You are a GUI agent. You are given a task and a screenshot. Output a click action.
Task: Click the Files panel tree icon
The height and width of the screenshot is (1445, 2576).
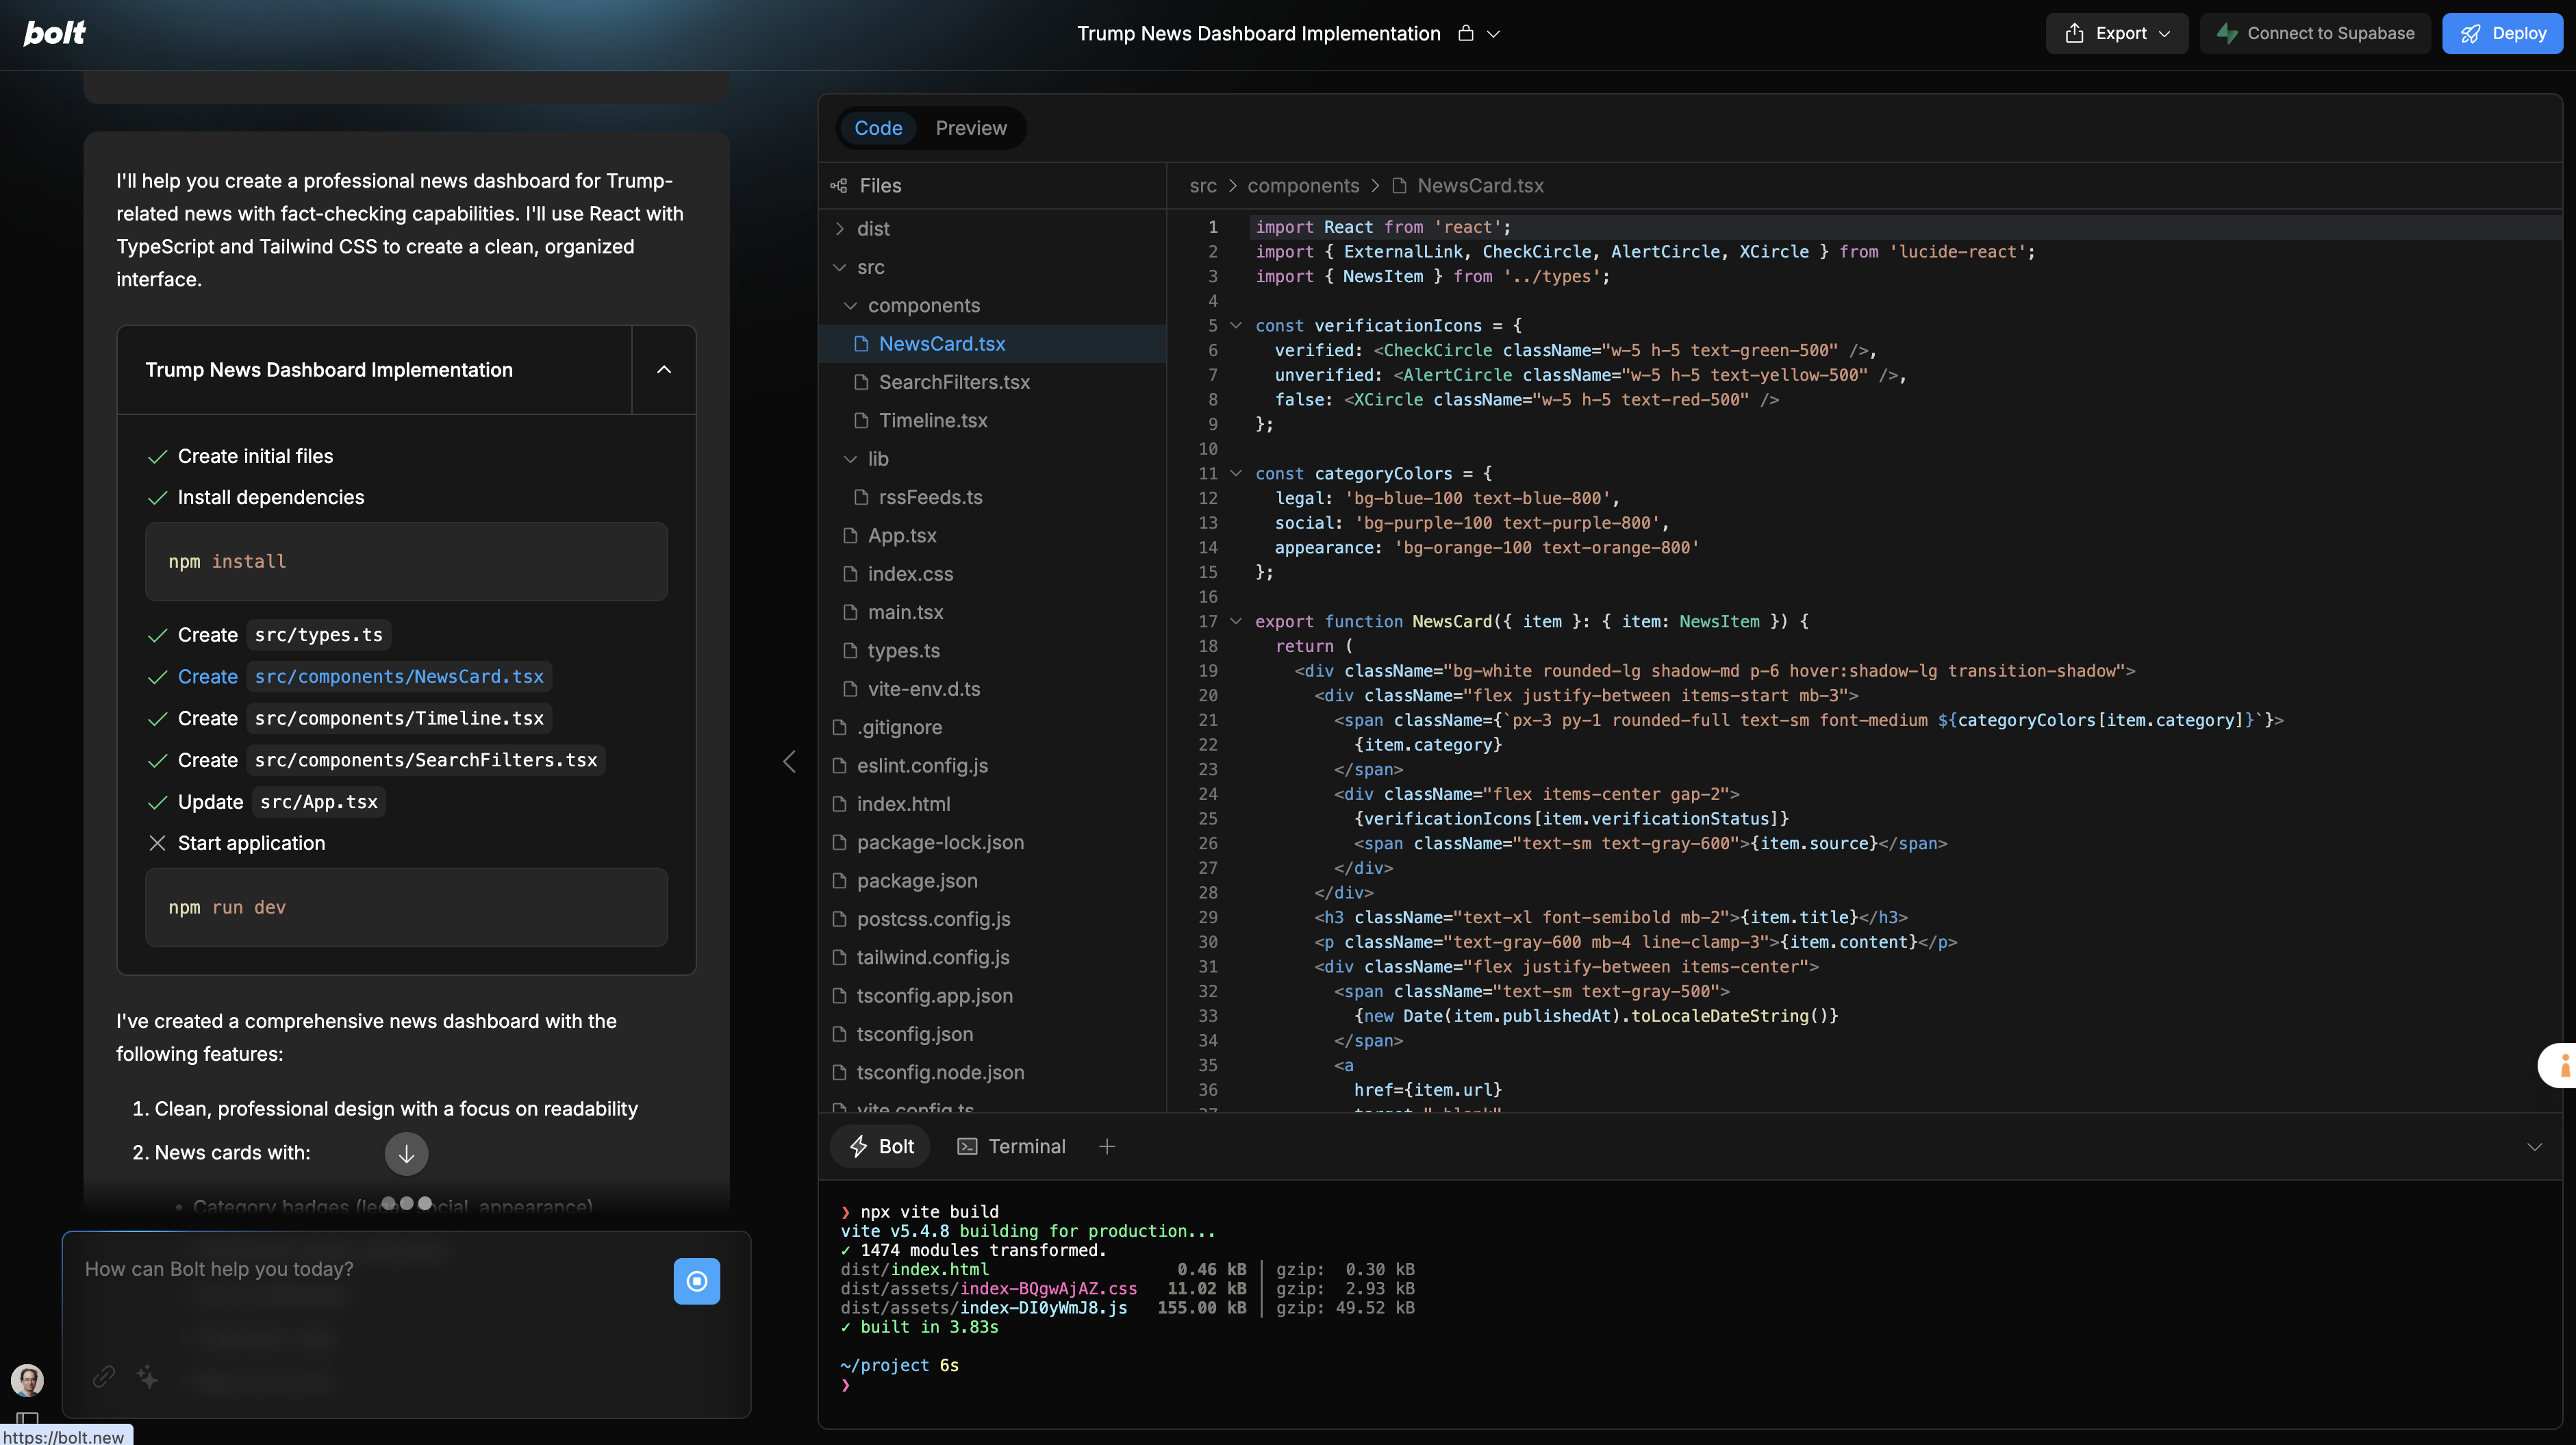(x=839, y=185)
